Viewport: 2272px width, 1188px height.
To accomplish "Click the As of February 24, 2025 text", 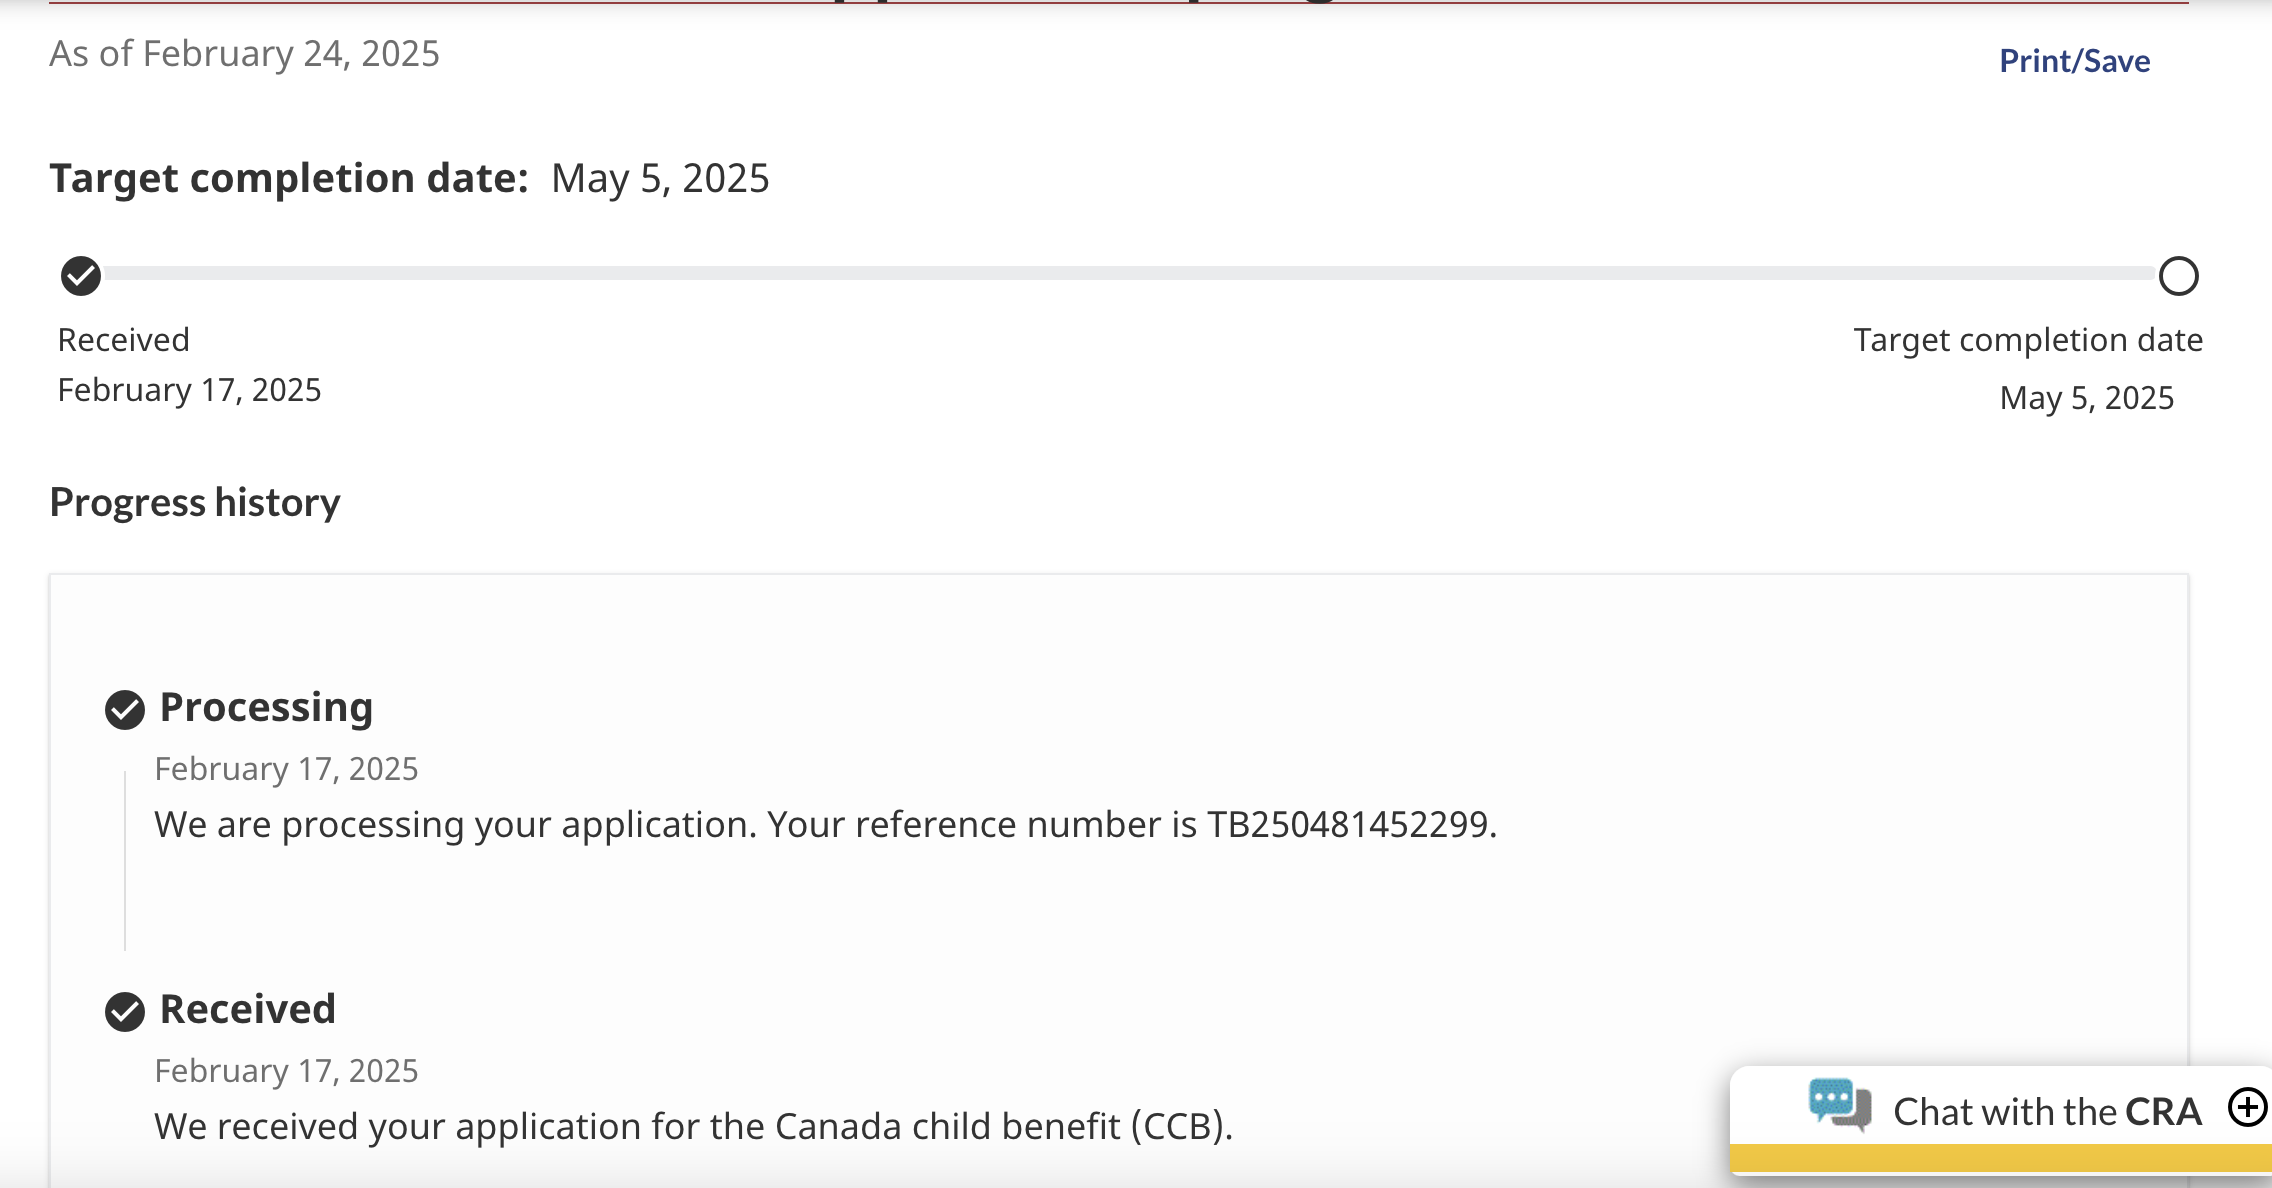I will pyautogui.click(x=245, y=54).
